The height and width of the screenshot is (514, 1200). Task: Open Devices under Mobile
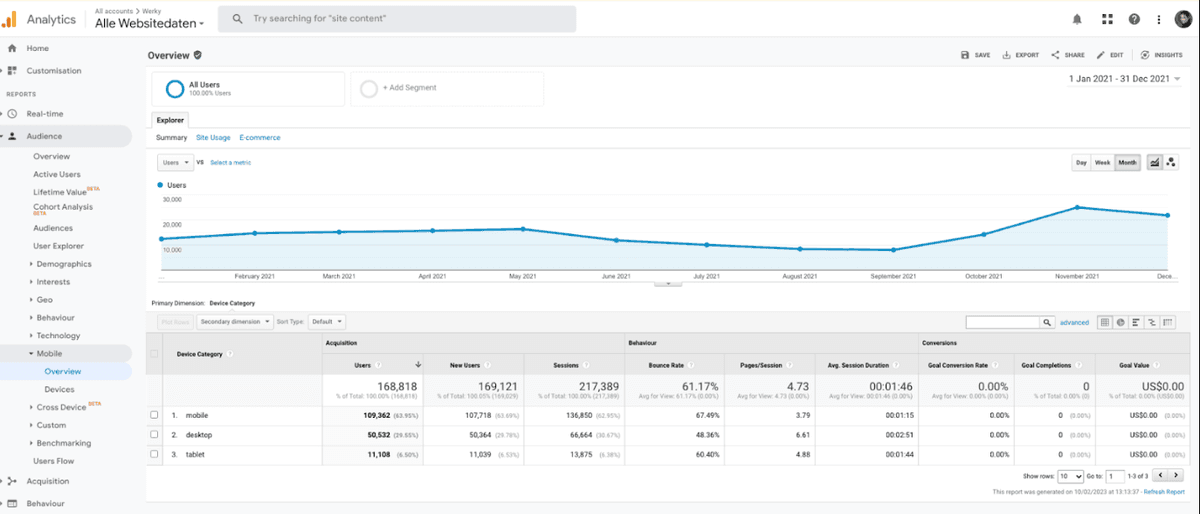pyautogui.click(x=59, y=389)
